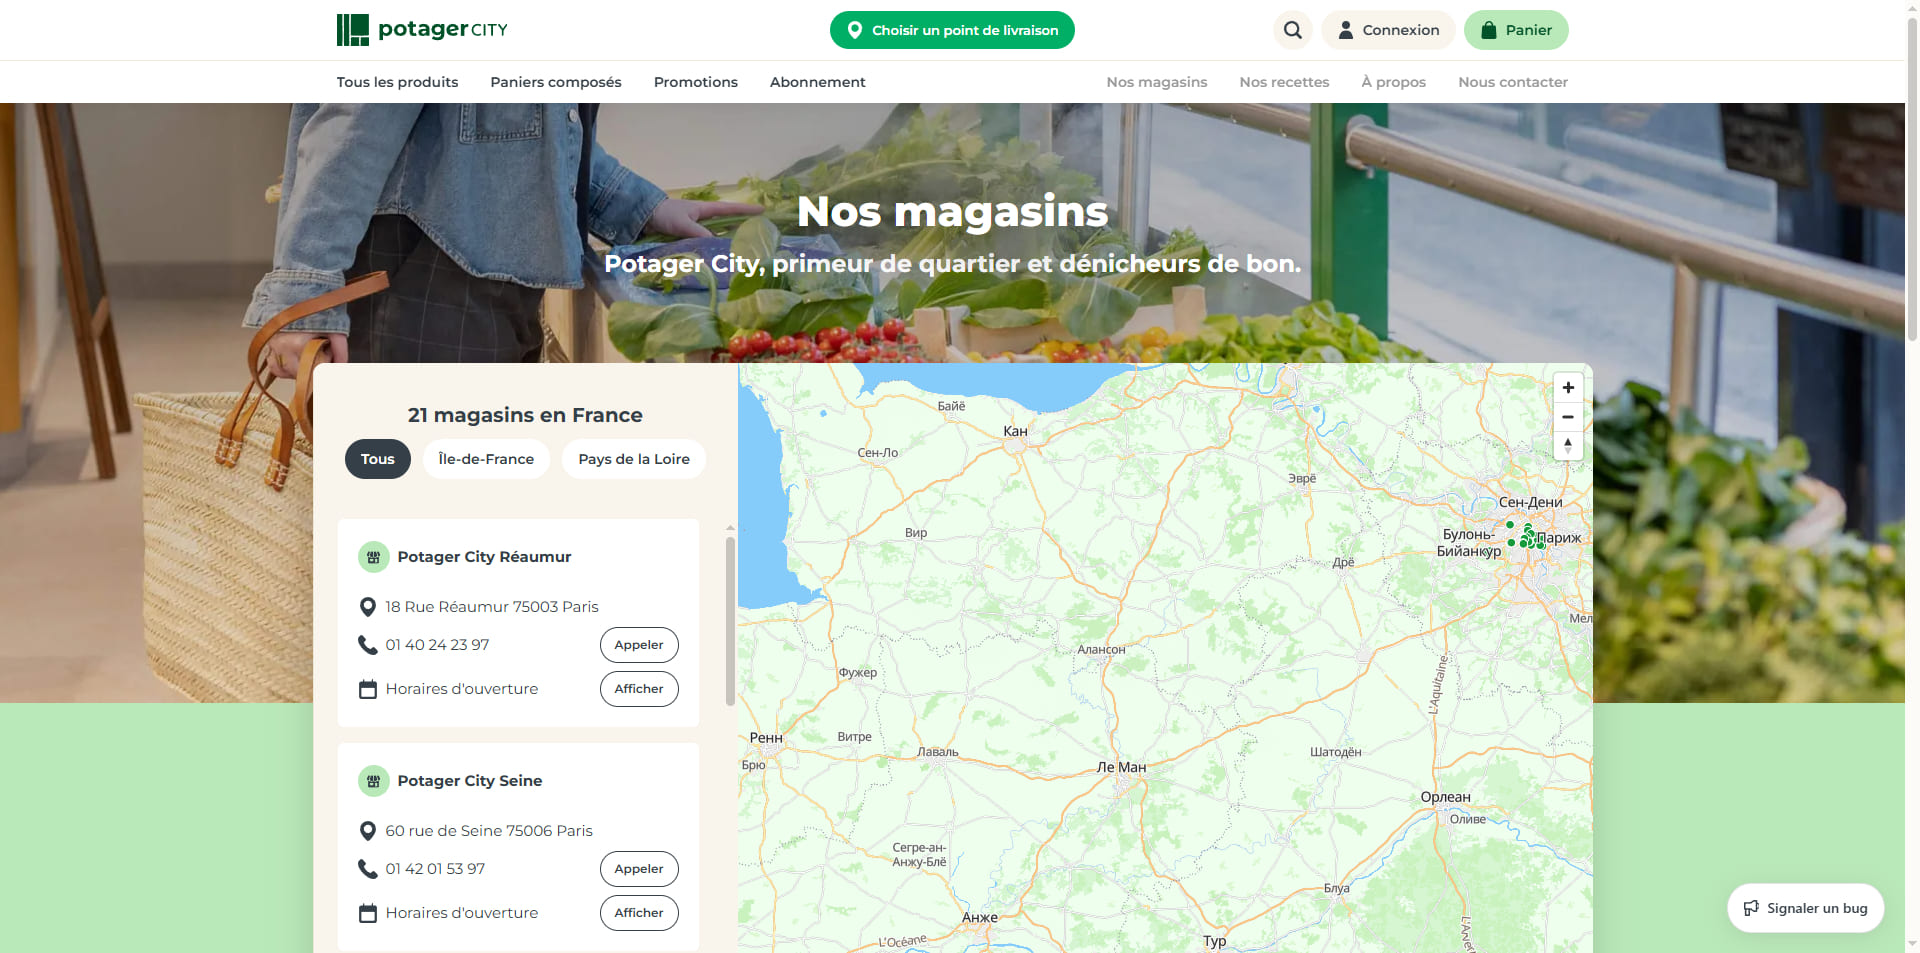Image resolution: width=1920 pixels, height=953 pixels.
Task: Open Choisir un point de livraison selector
Action: [x=952, y=30]
